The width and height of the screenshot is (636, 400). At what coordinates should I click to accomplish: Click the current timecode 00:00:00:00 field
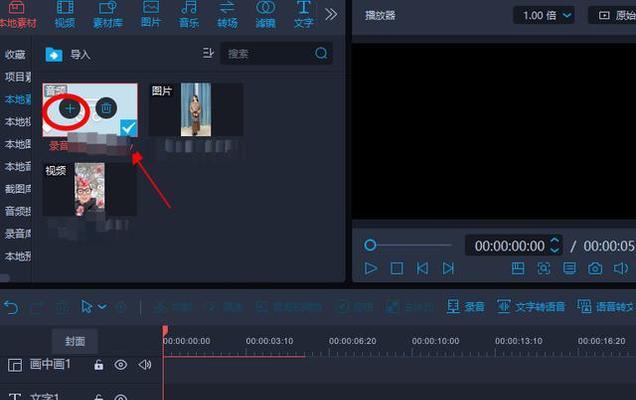pos(509,246)
